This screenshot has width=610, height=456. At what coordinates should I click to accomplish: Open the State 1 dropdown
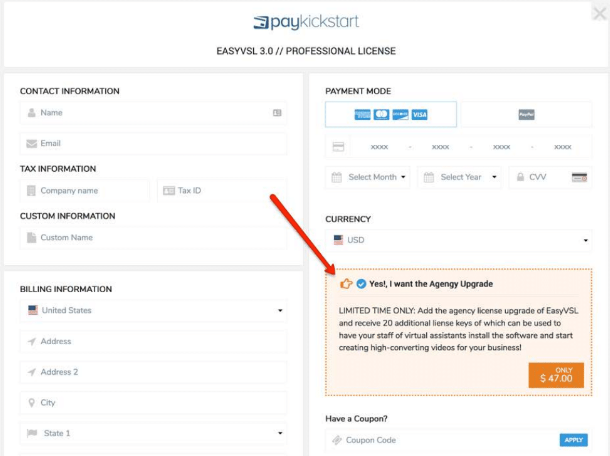pos(153,433)
